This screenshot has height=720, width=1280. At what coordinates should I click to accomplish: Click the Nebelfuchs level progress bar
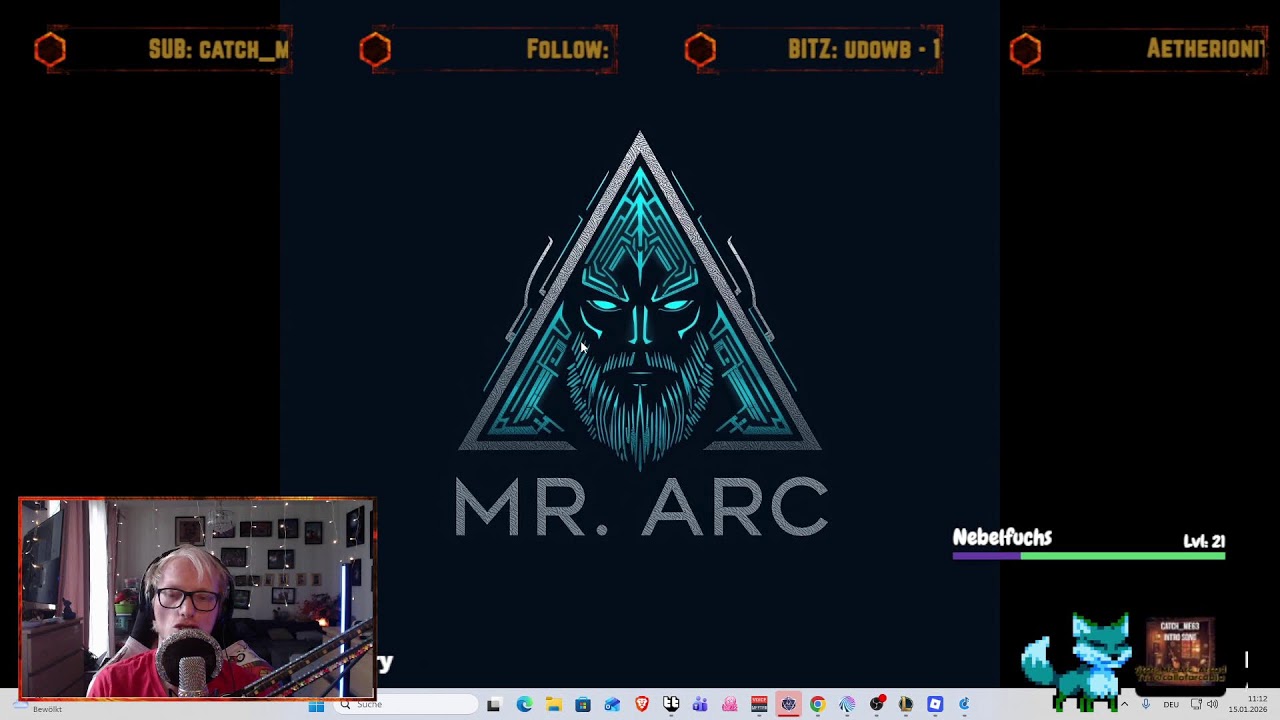click(1088, 555)
